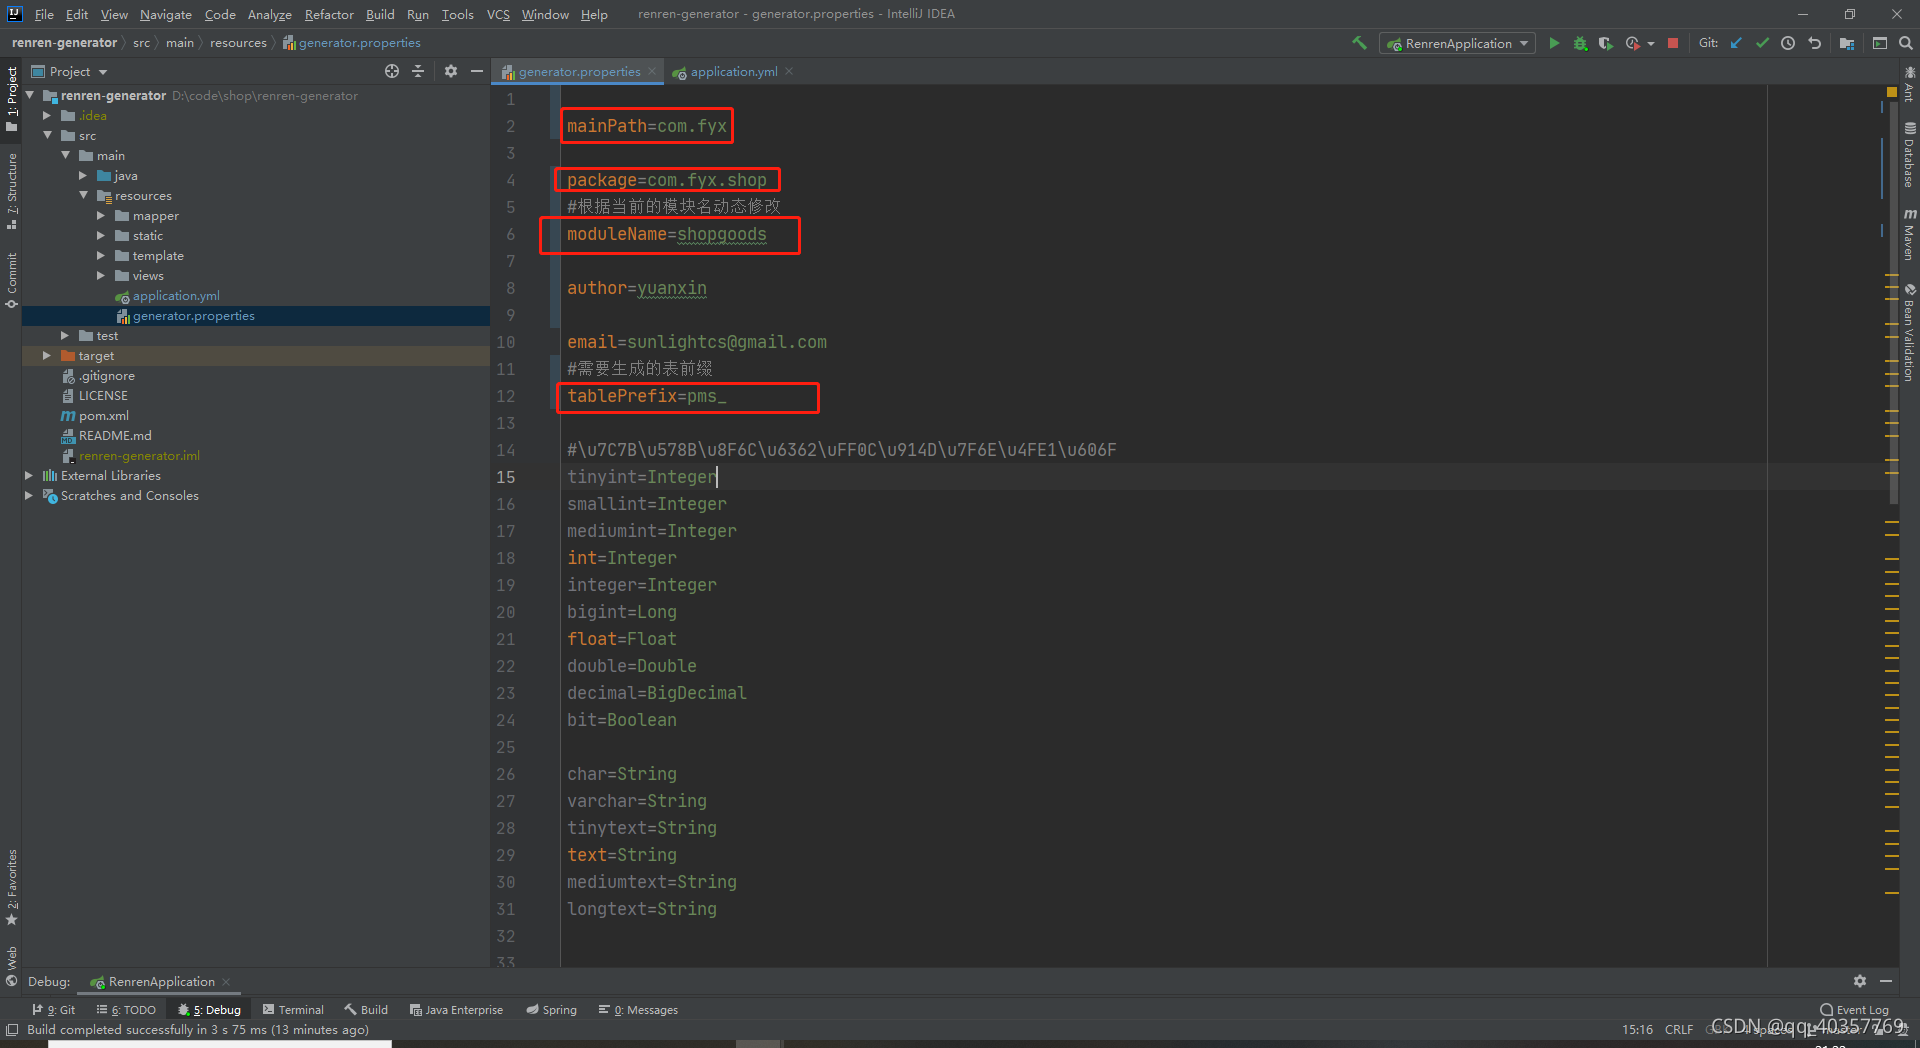The height and width of the screenshot is (1048, 1920).
Task: Open the profiler dropdown arrow
Action: 1651,43
